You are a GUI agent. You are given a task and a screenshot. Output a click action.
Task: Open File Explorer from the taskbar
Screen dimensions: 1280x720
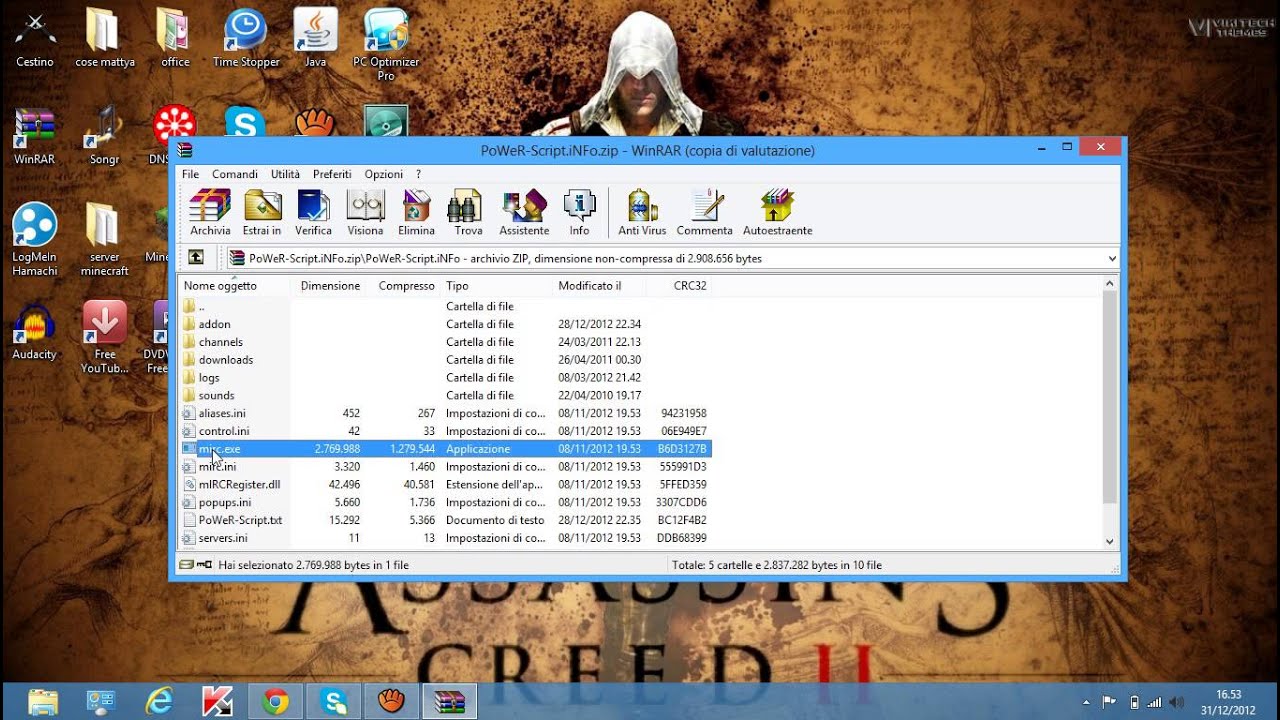(x=43, y=701)
